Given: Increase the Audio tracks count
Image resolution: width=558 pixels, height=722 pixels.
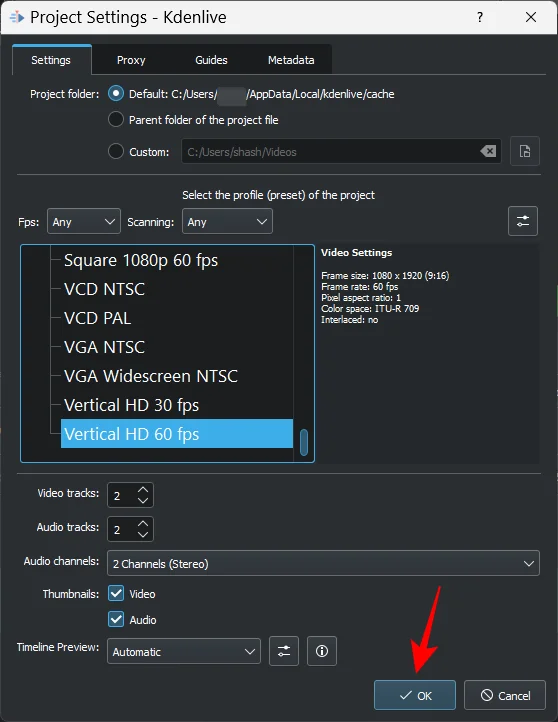Looking at the screenshot, I should click(143, 524).
